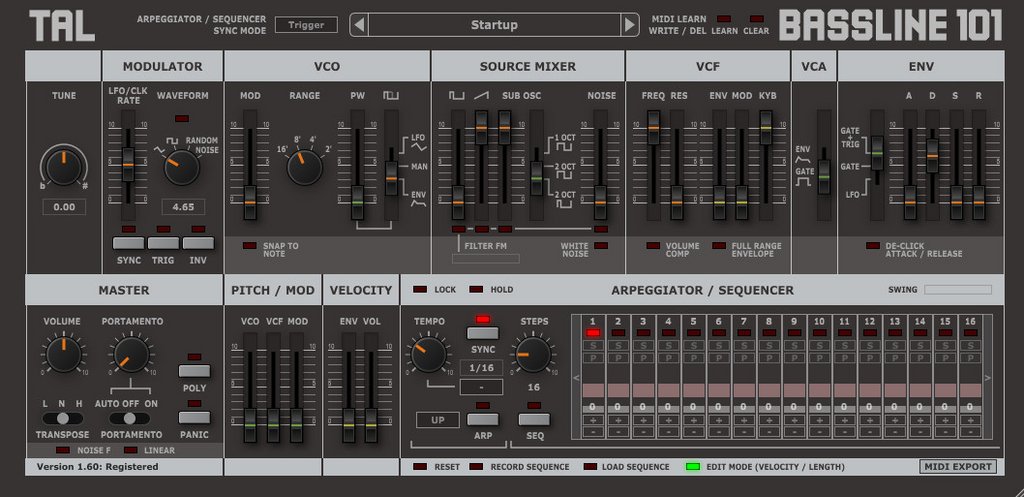
Task: Open the 1/16 note division dropdown
Action: tap(481, 368)
